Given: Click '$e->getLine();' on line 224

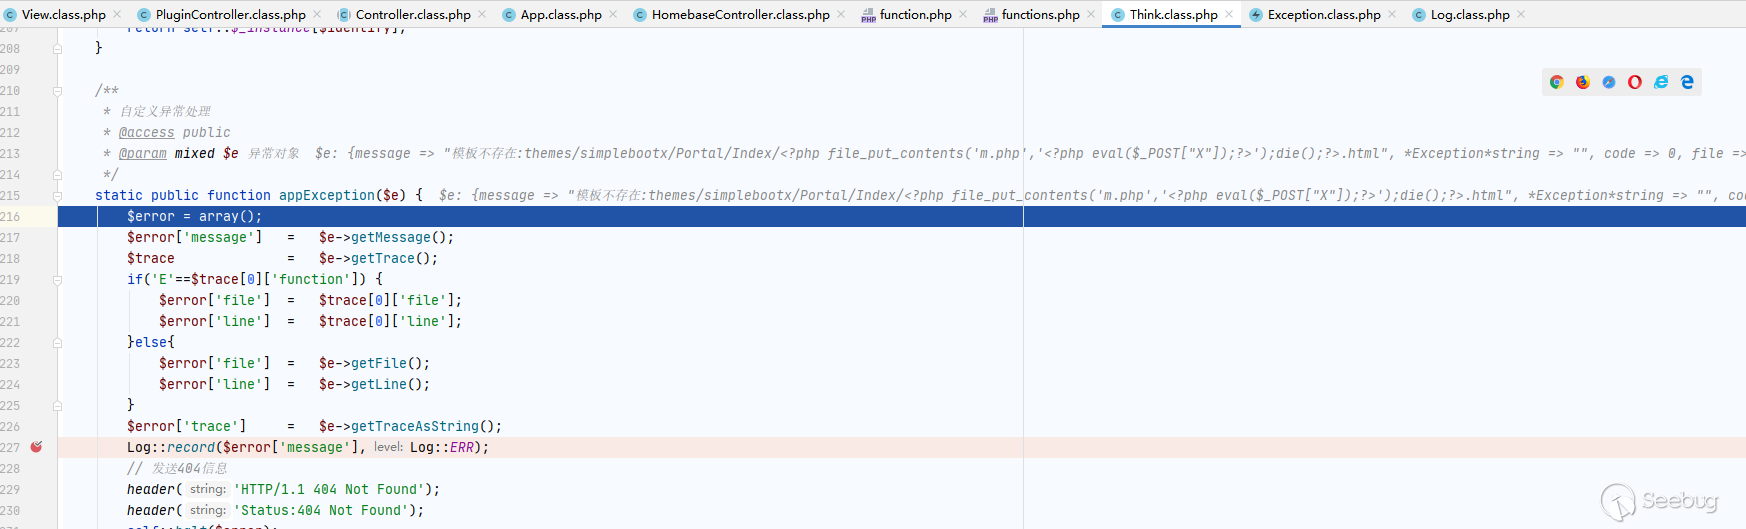Looking at the screenshot, I should pos(374,384).
